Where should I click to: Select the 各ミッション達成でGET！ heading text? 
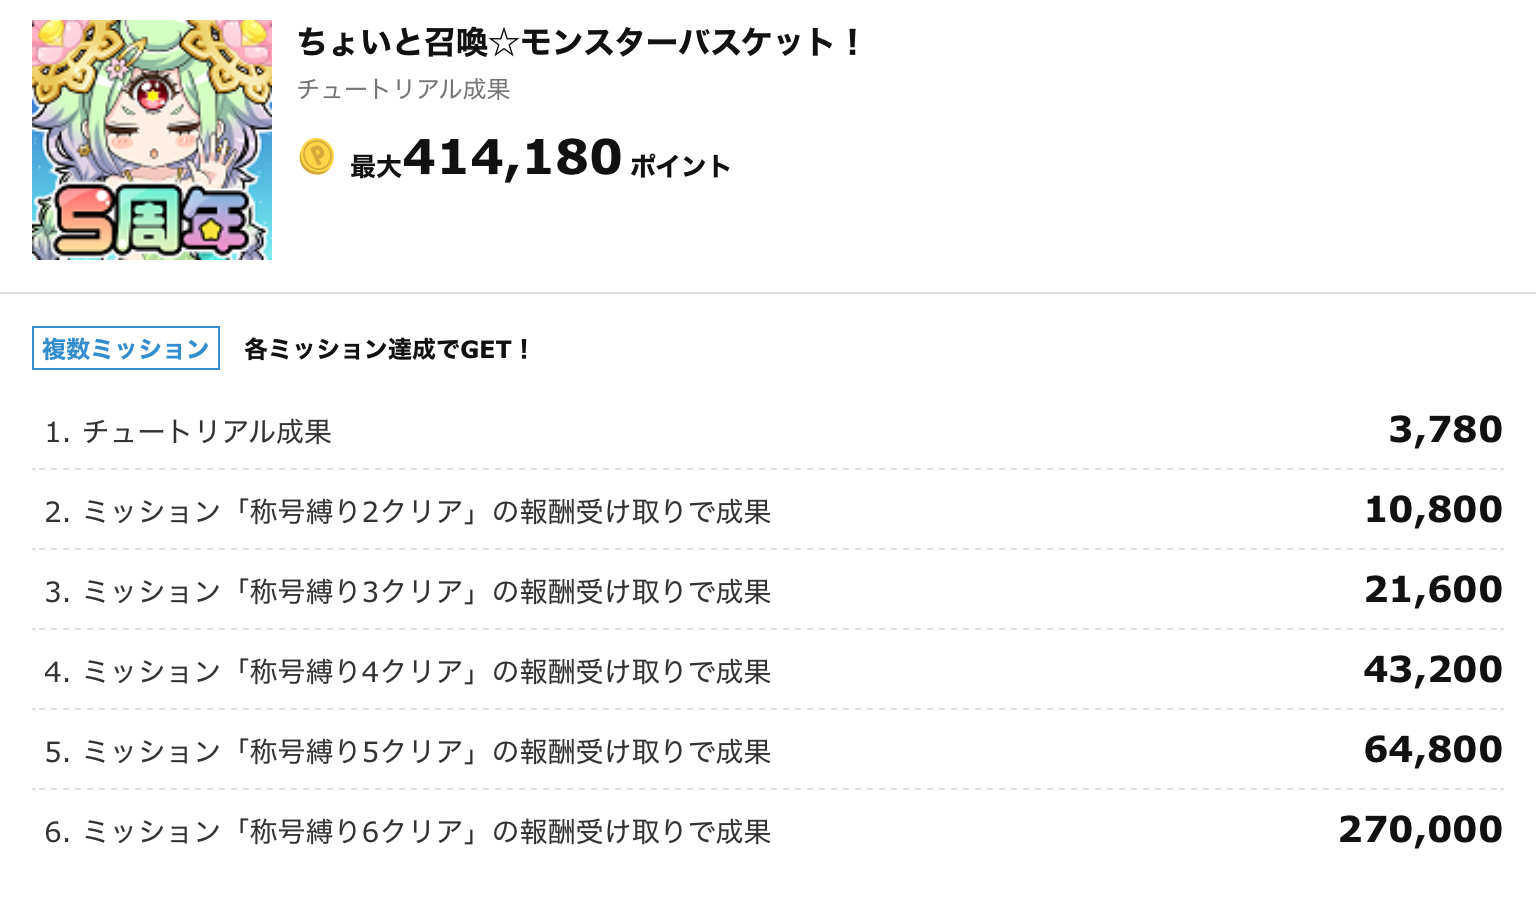[387, 349]
